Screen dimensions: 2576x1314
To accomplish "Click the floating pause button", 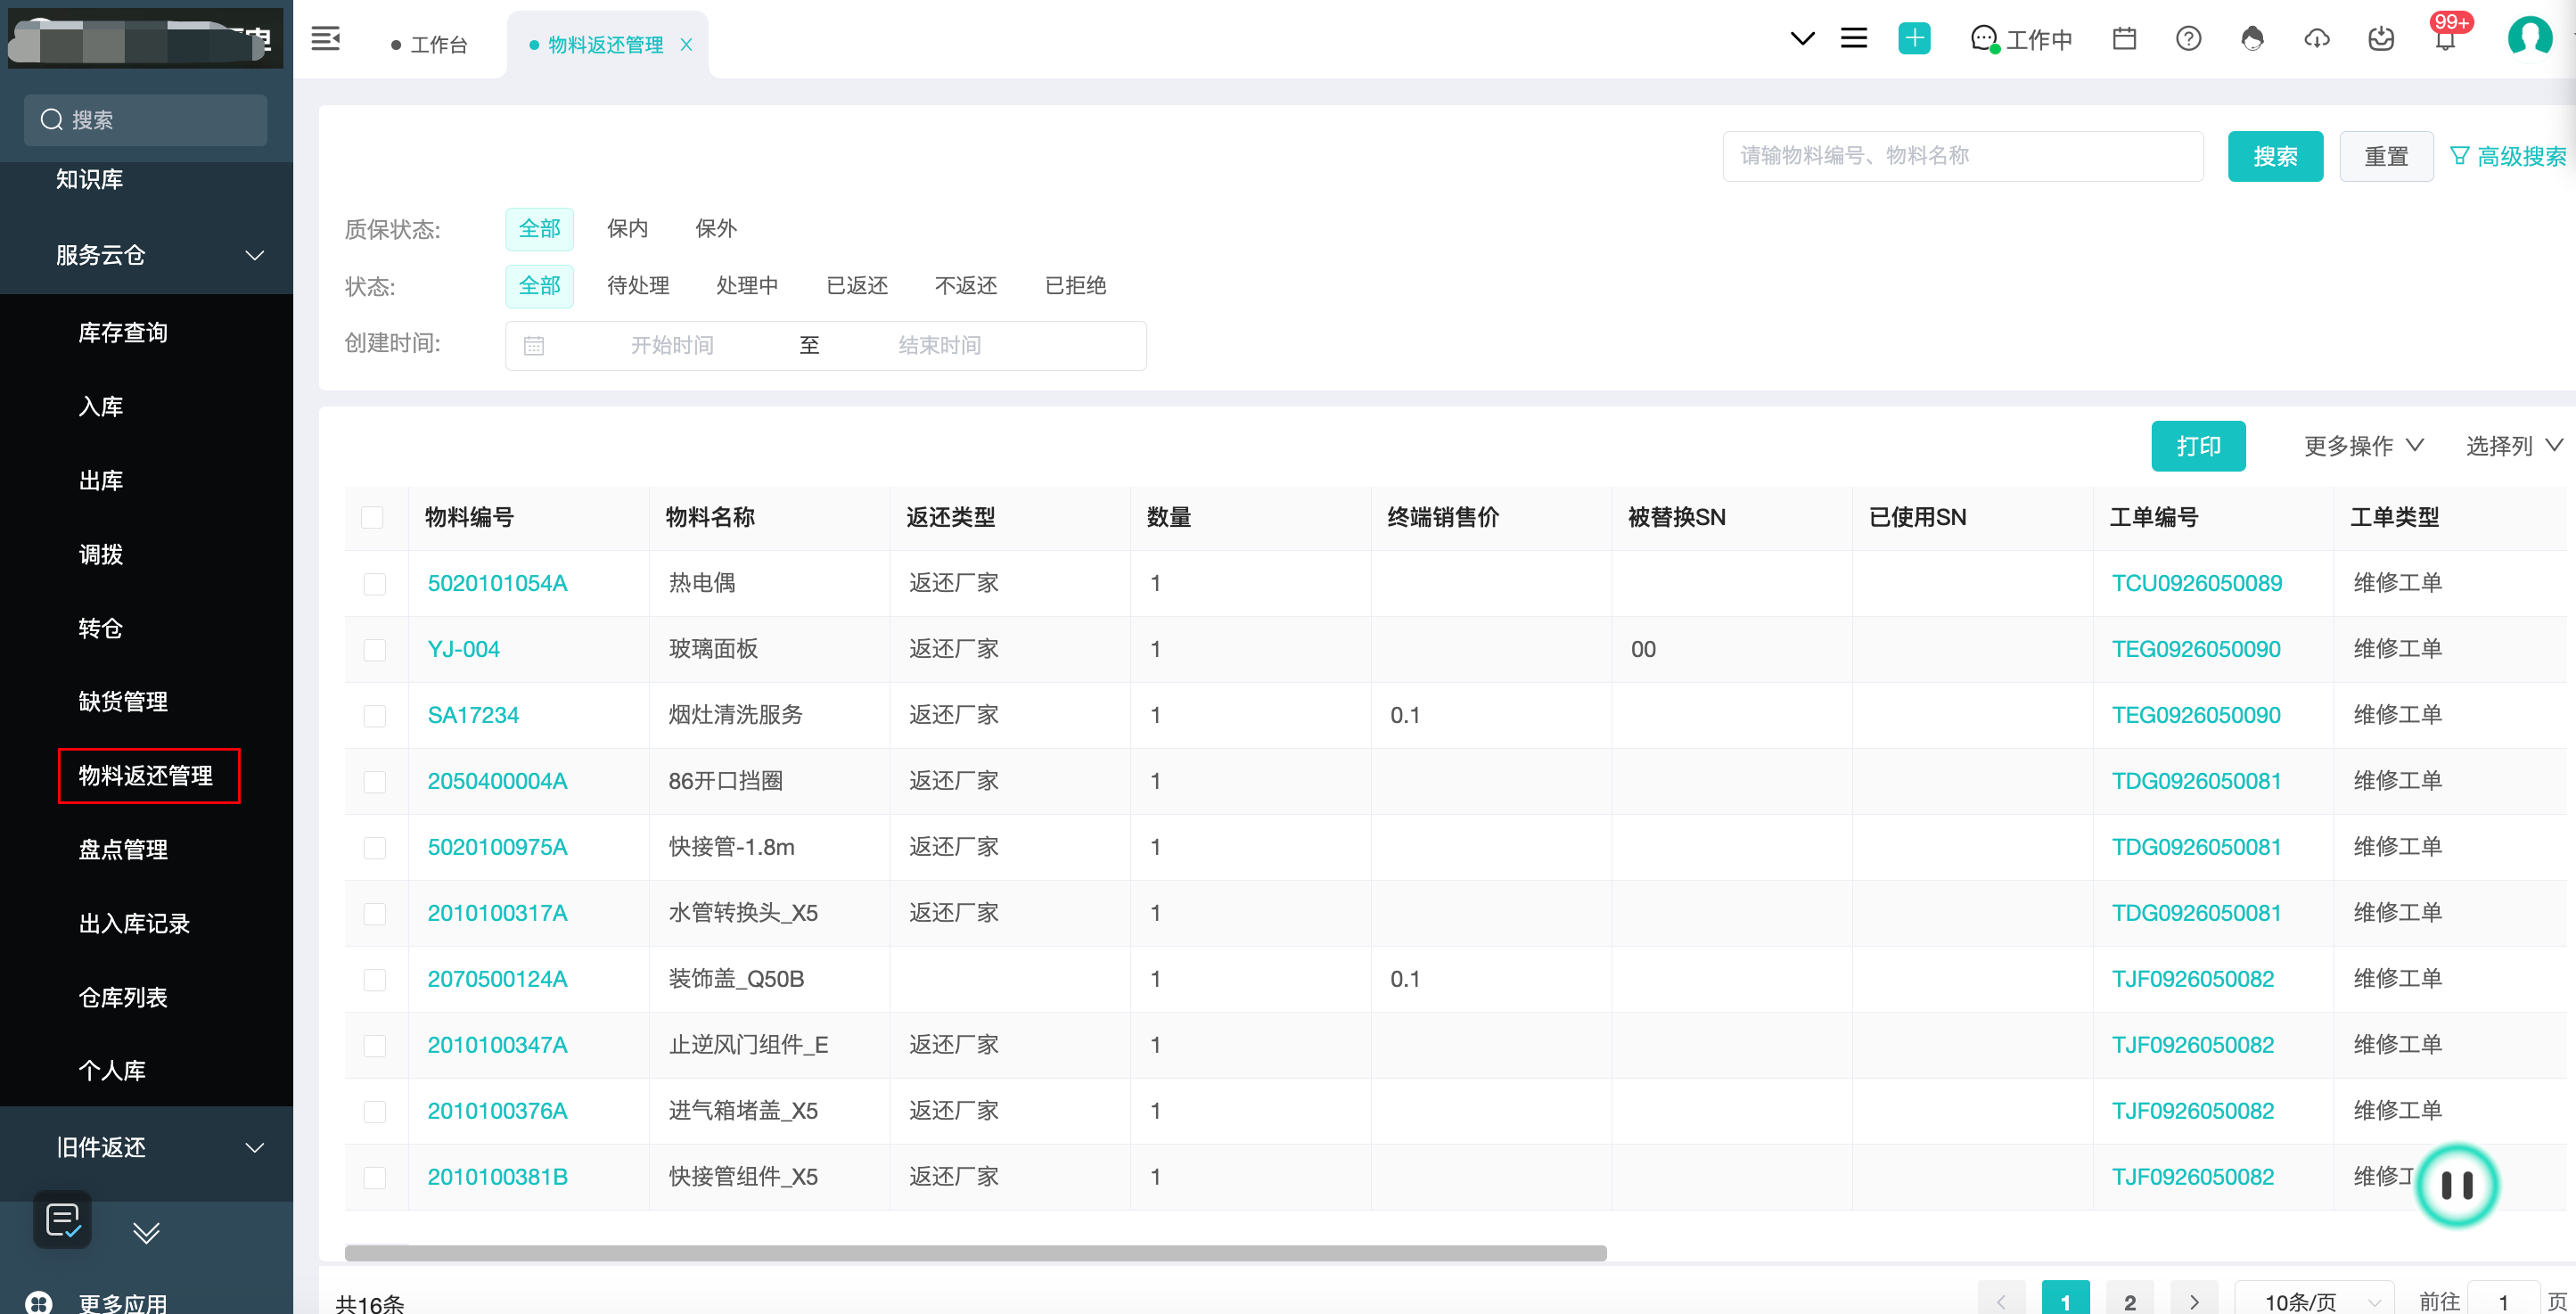I will click(2456, 1185).
